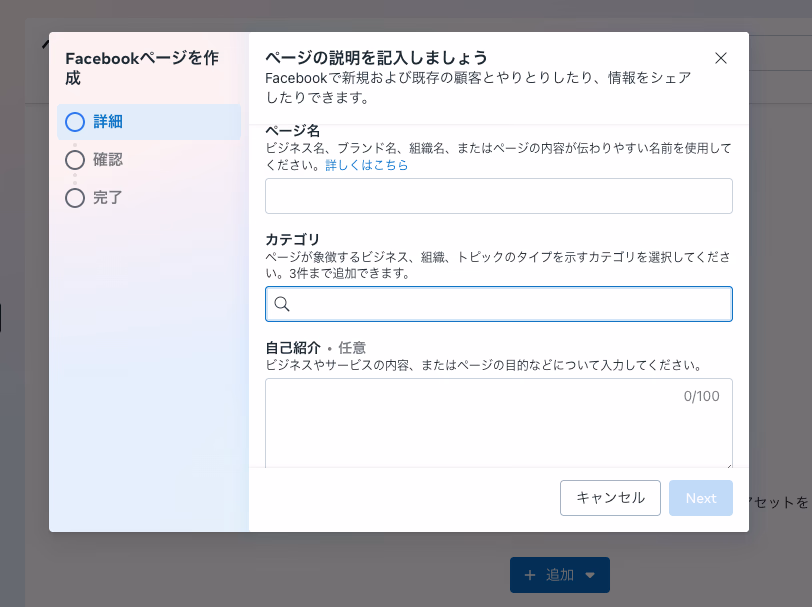Click the カテゴリ search input field

(499, 304)
